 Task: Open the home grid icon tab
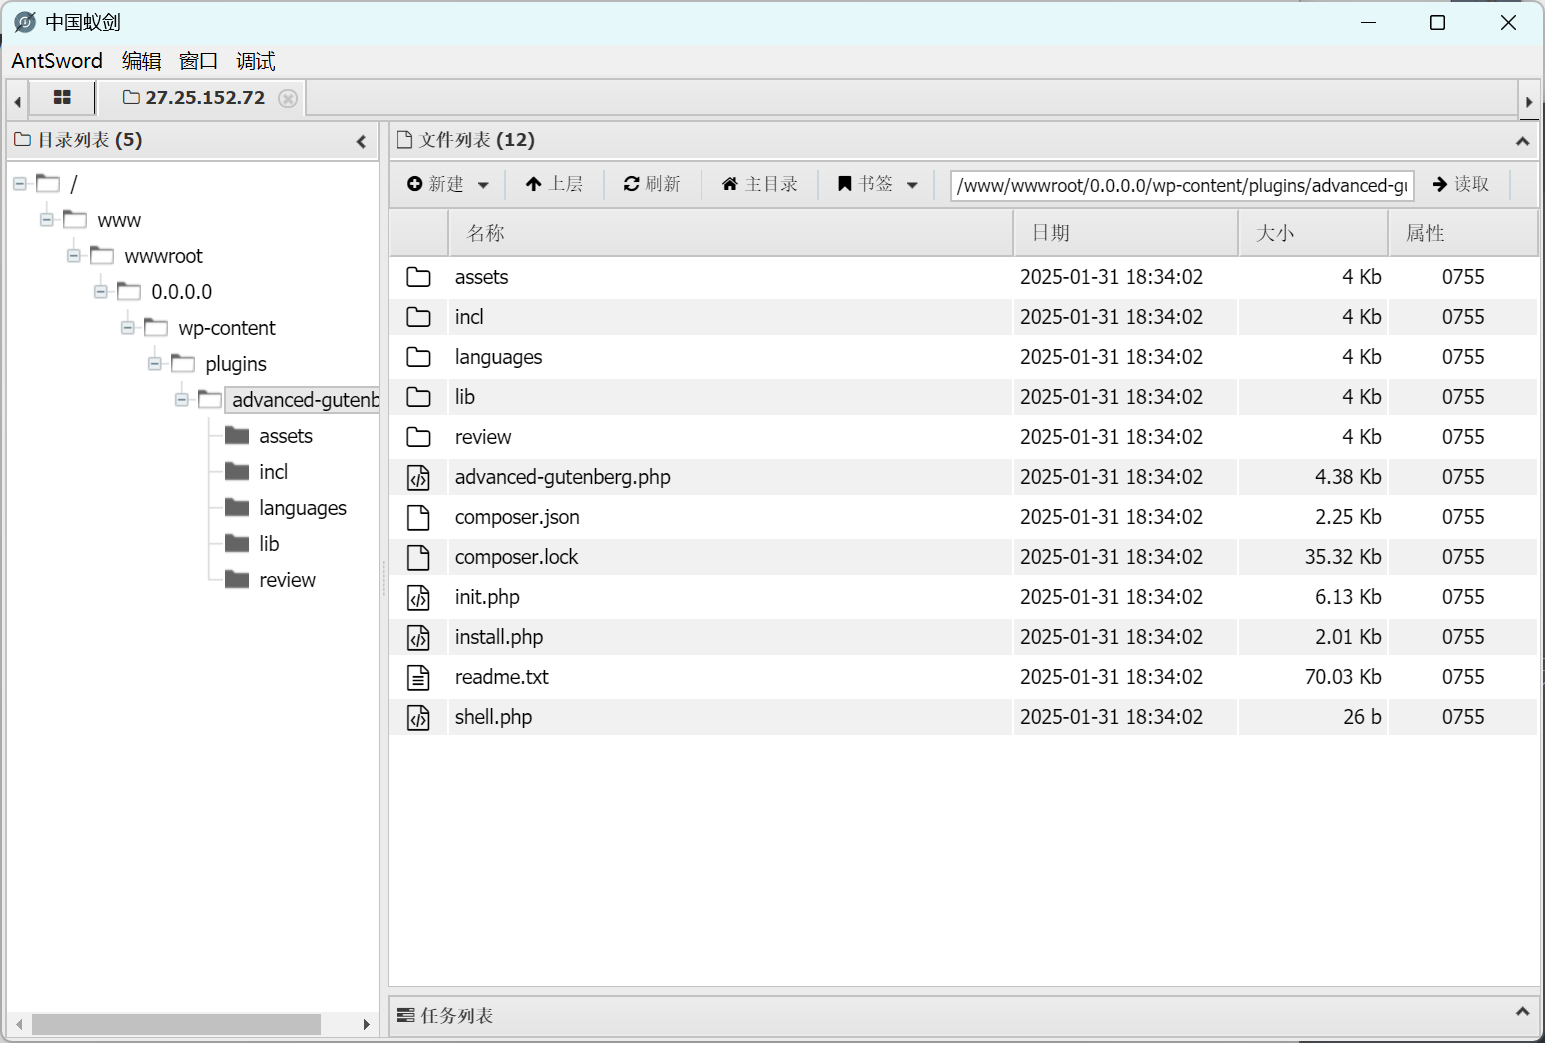point(62,98)
